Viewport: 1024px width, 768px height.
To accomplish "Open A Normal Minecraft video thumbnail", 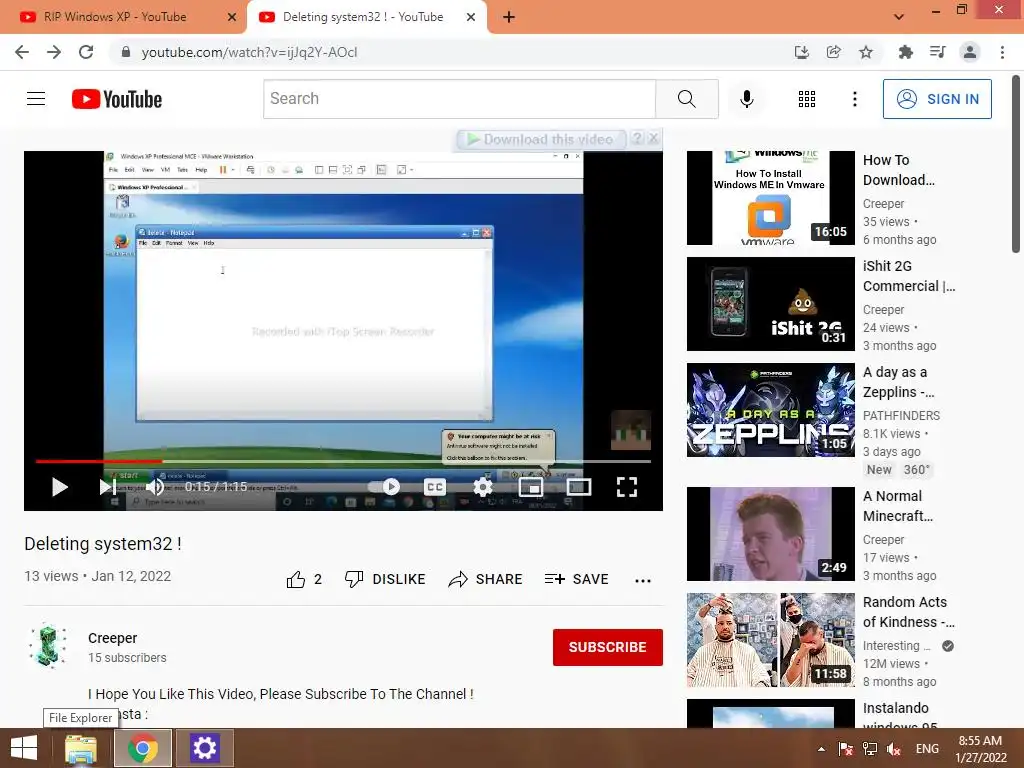I will pos(771,534).
